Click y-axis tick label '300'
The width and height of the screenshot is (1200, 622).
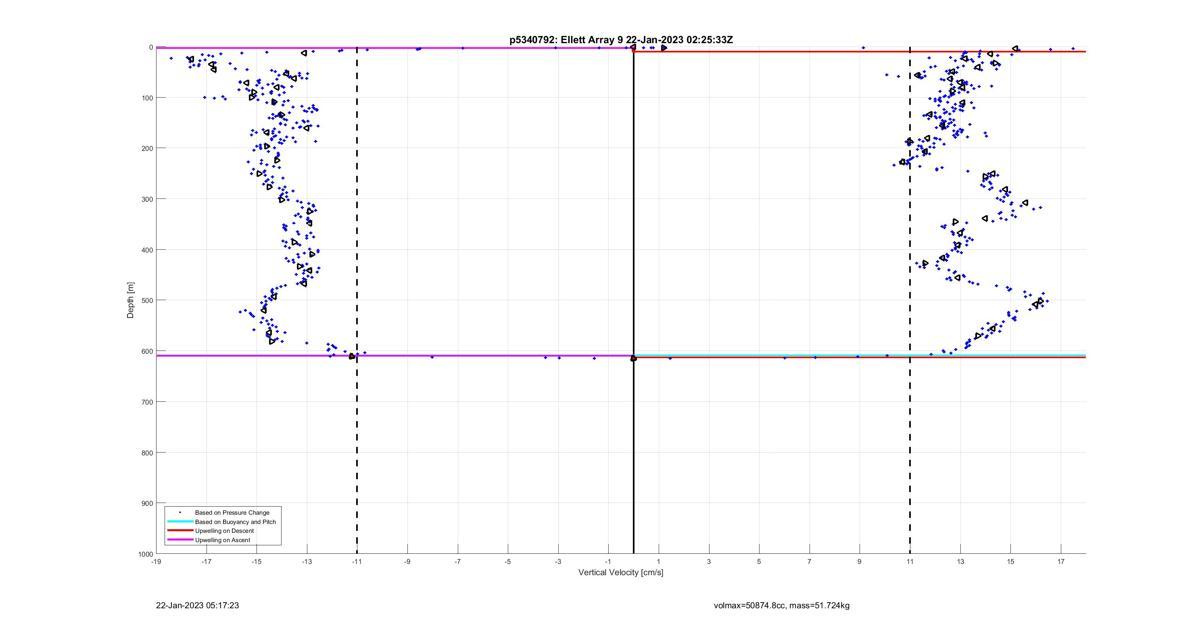(x=146, y=199)
